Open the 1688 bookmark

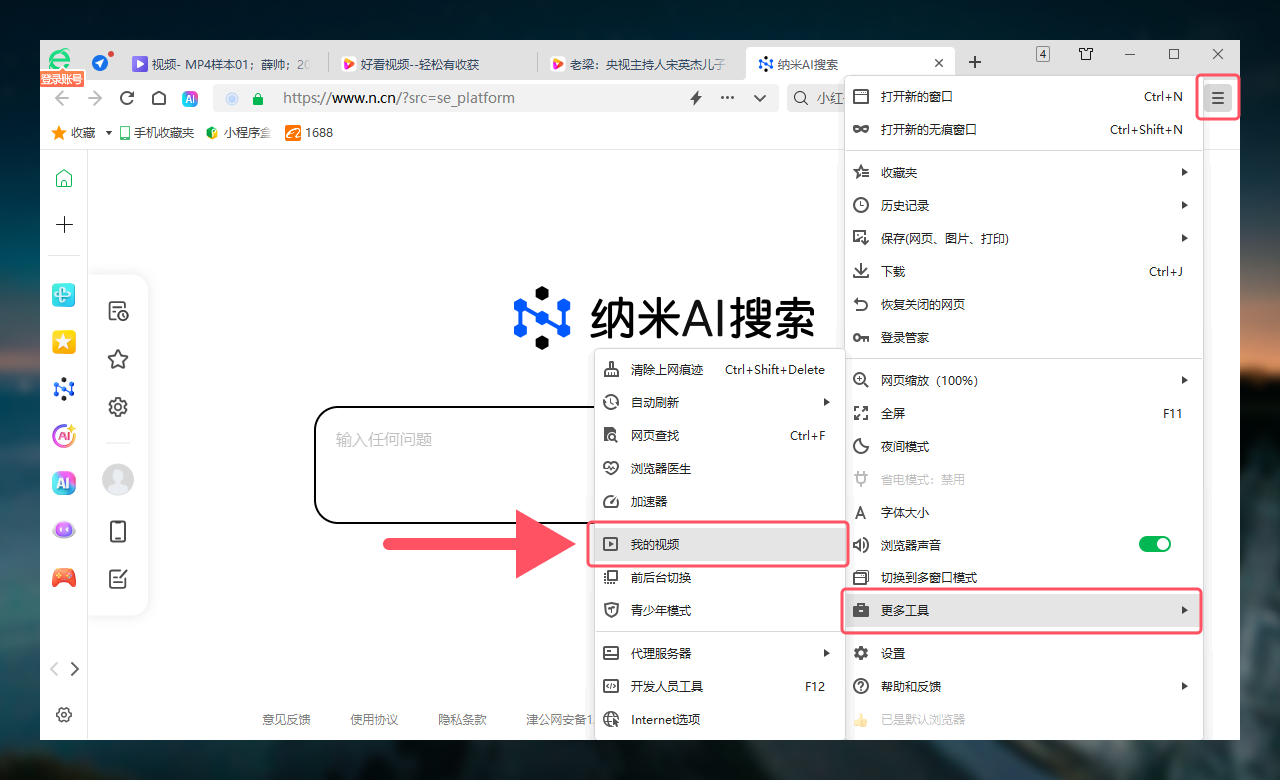[309, 132]
